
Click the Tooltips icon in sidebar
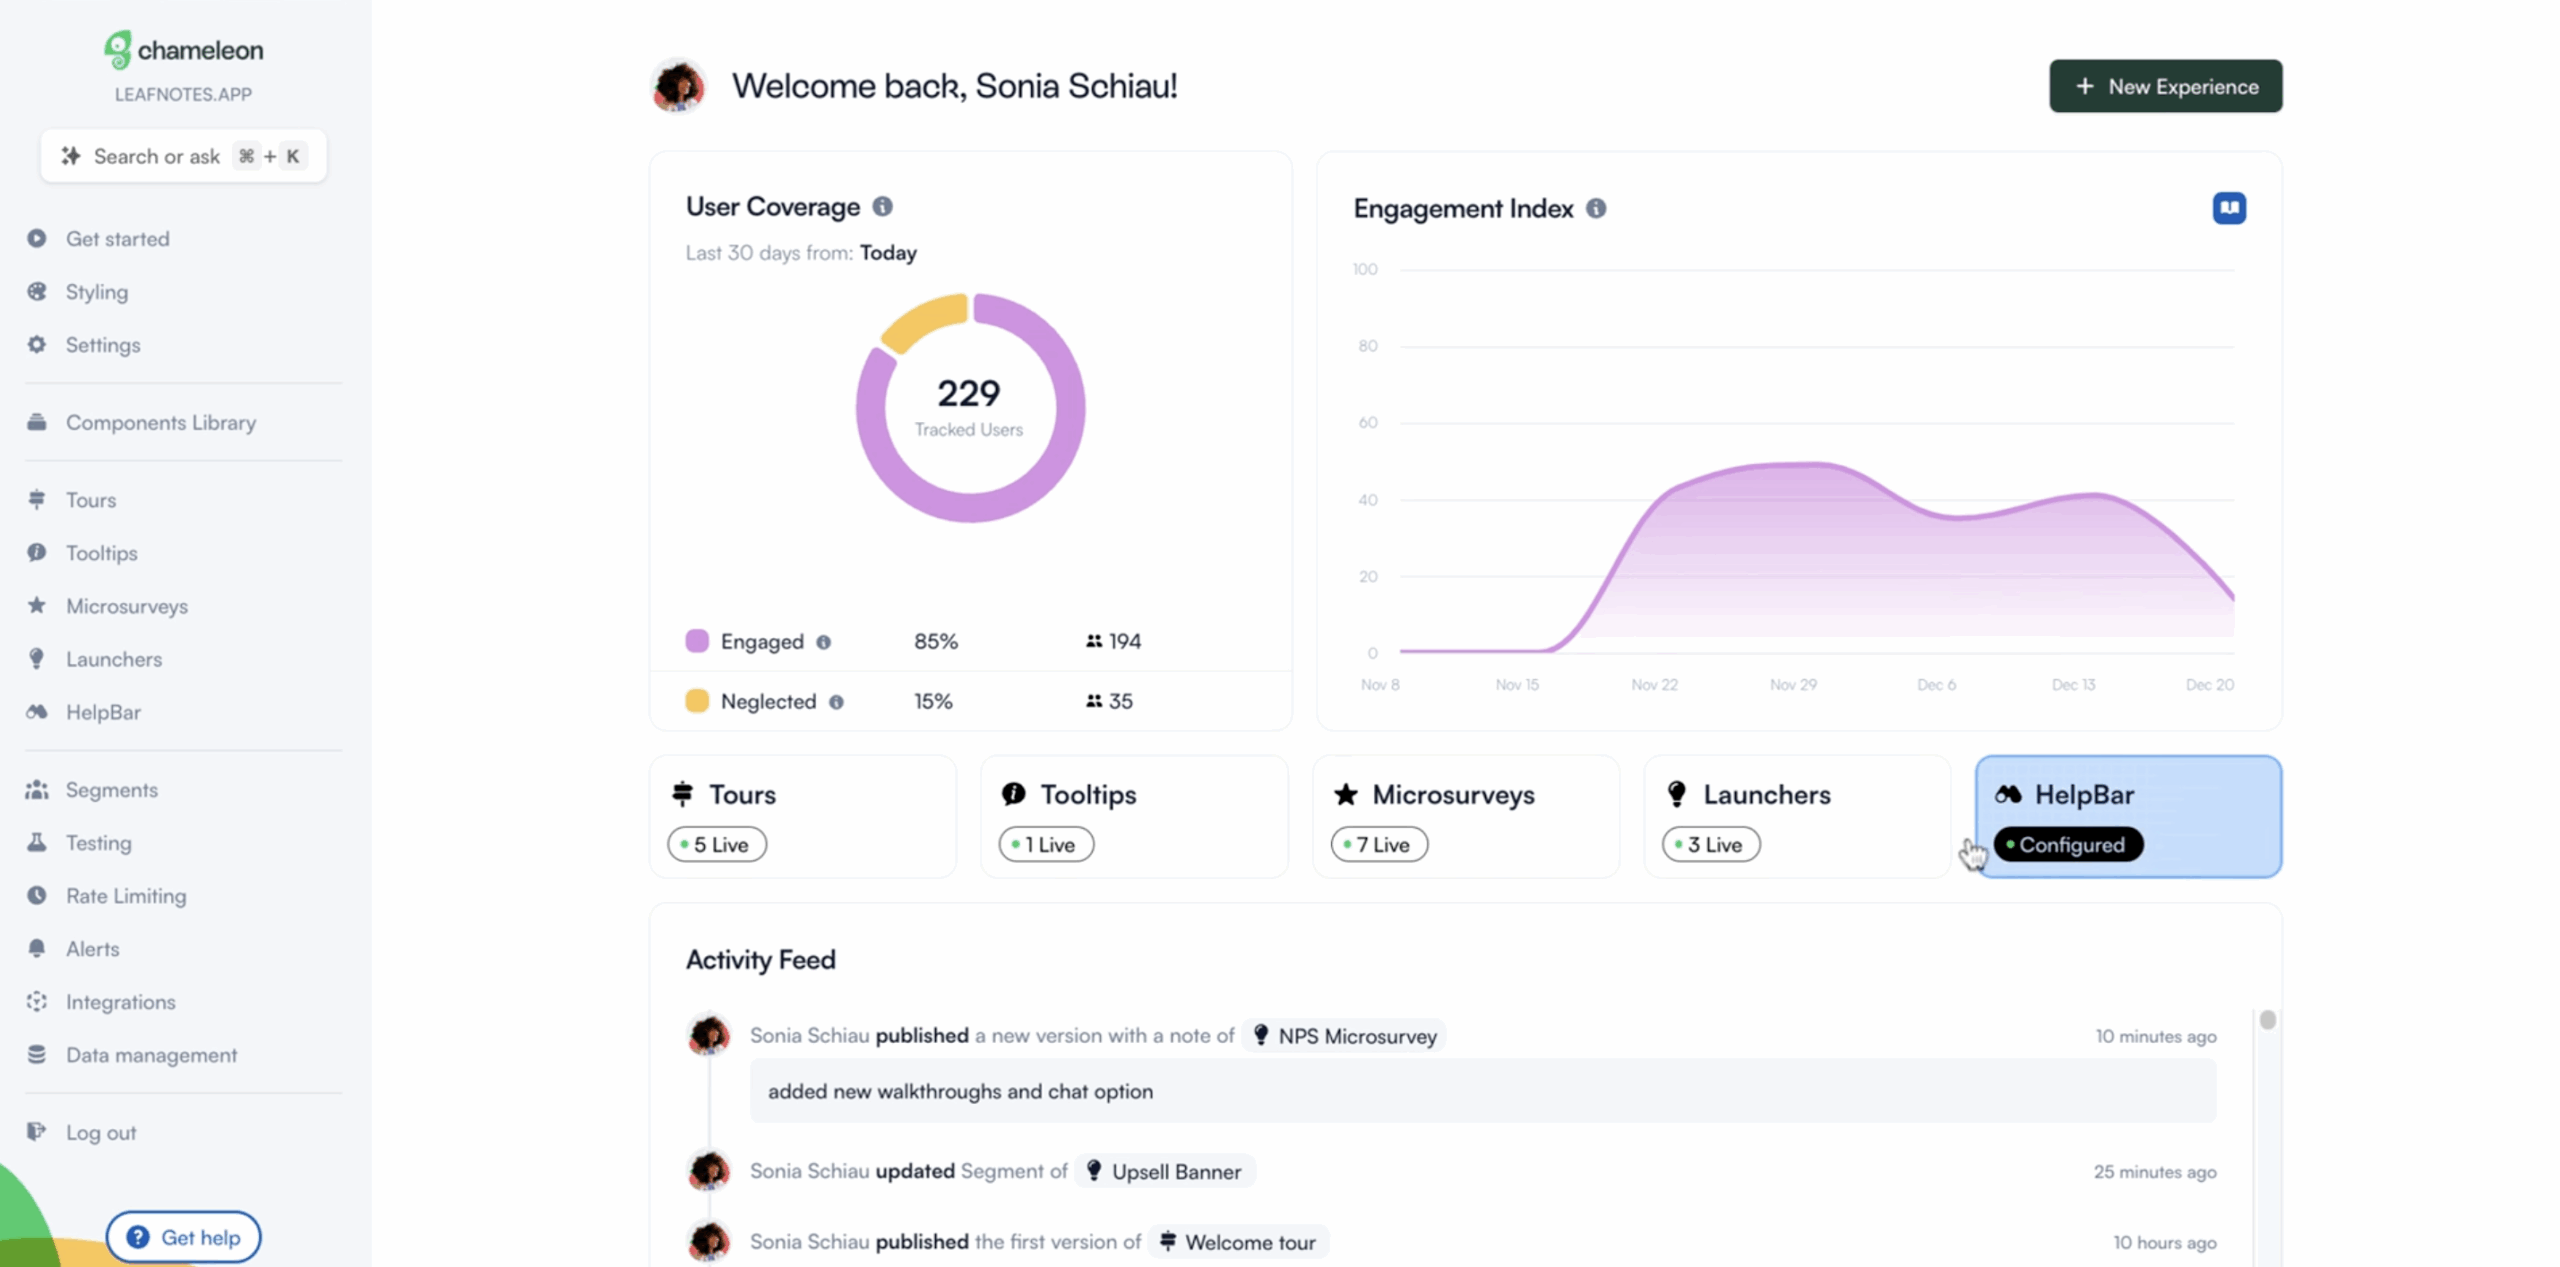coord(37,552)
